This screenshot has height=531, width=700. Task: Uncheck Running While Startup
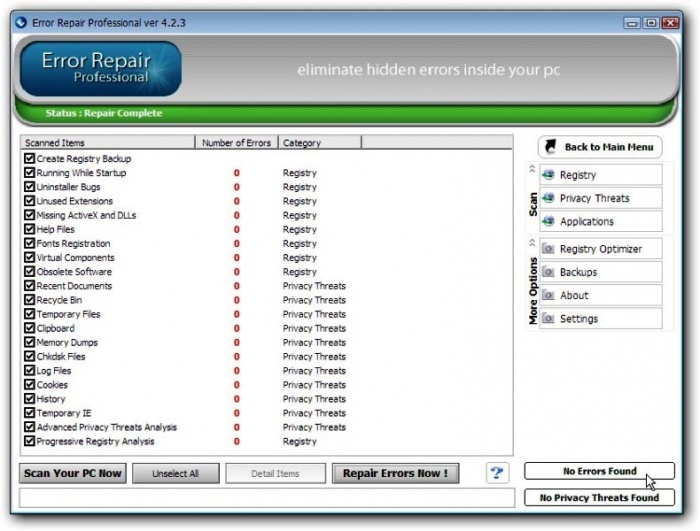coord(29,172)
